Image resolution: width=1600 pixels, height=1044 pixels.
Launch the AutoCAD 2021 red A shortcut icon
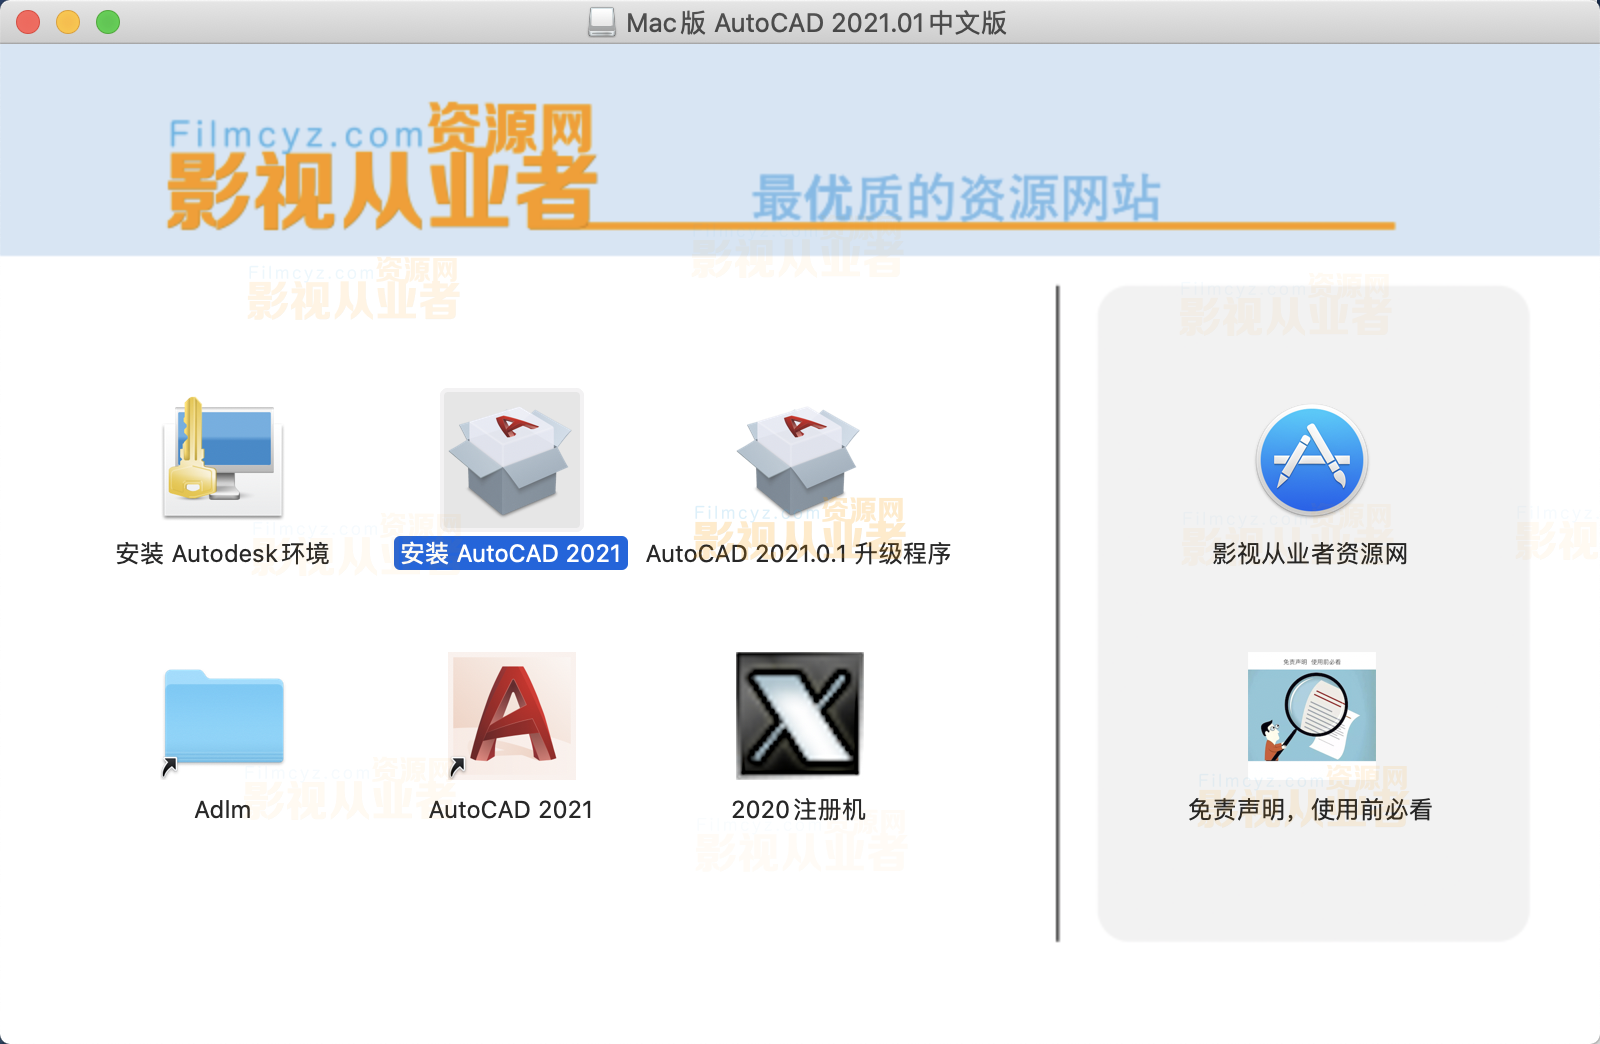(x=511, y=716)
